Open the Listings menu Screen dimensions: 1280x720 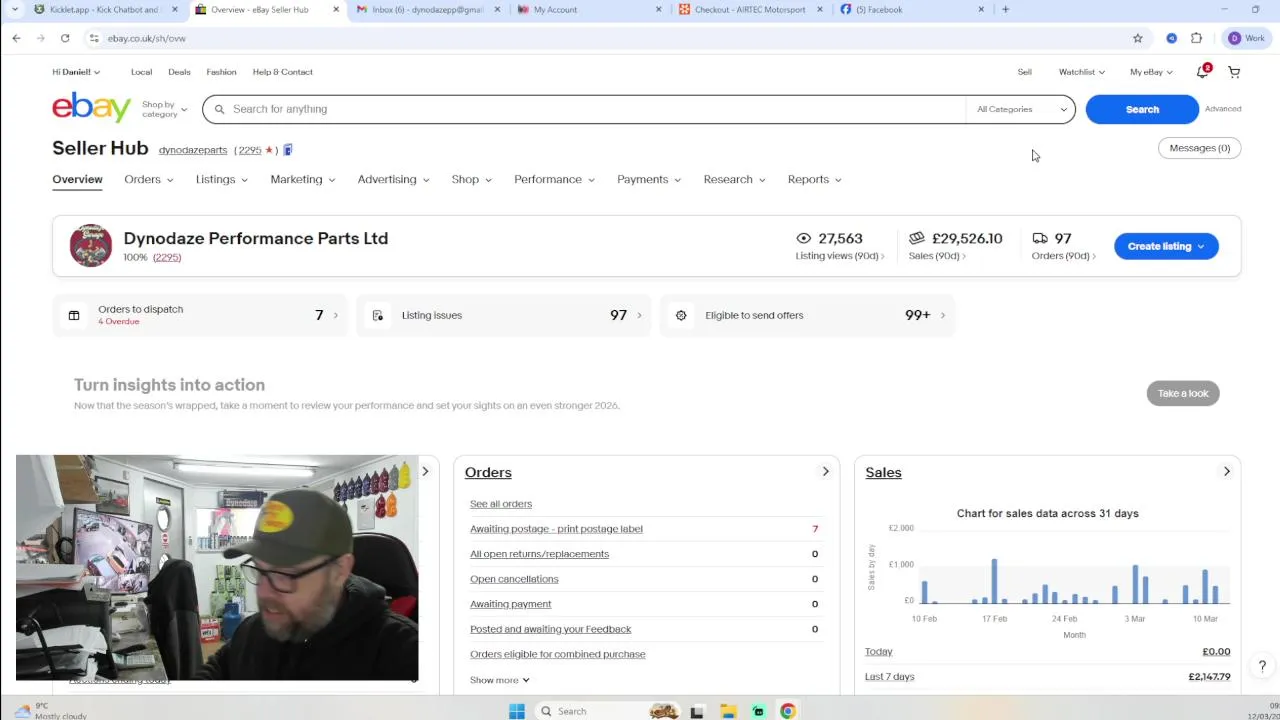pos(222,179)
